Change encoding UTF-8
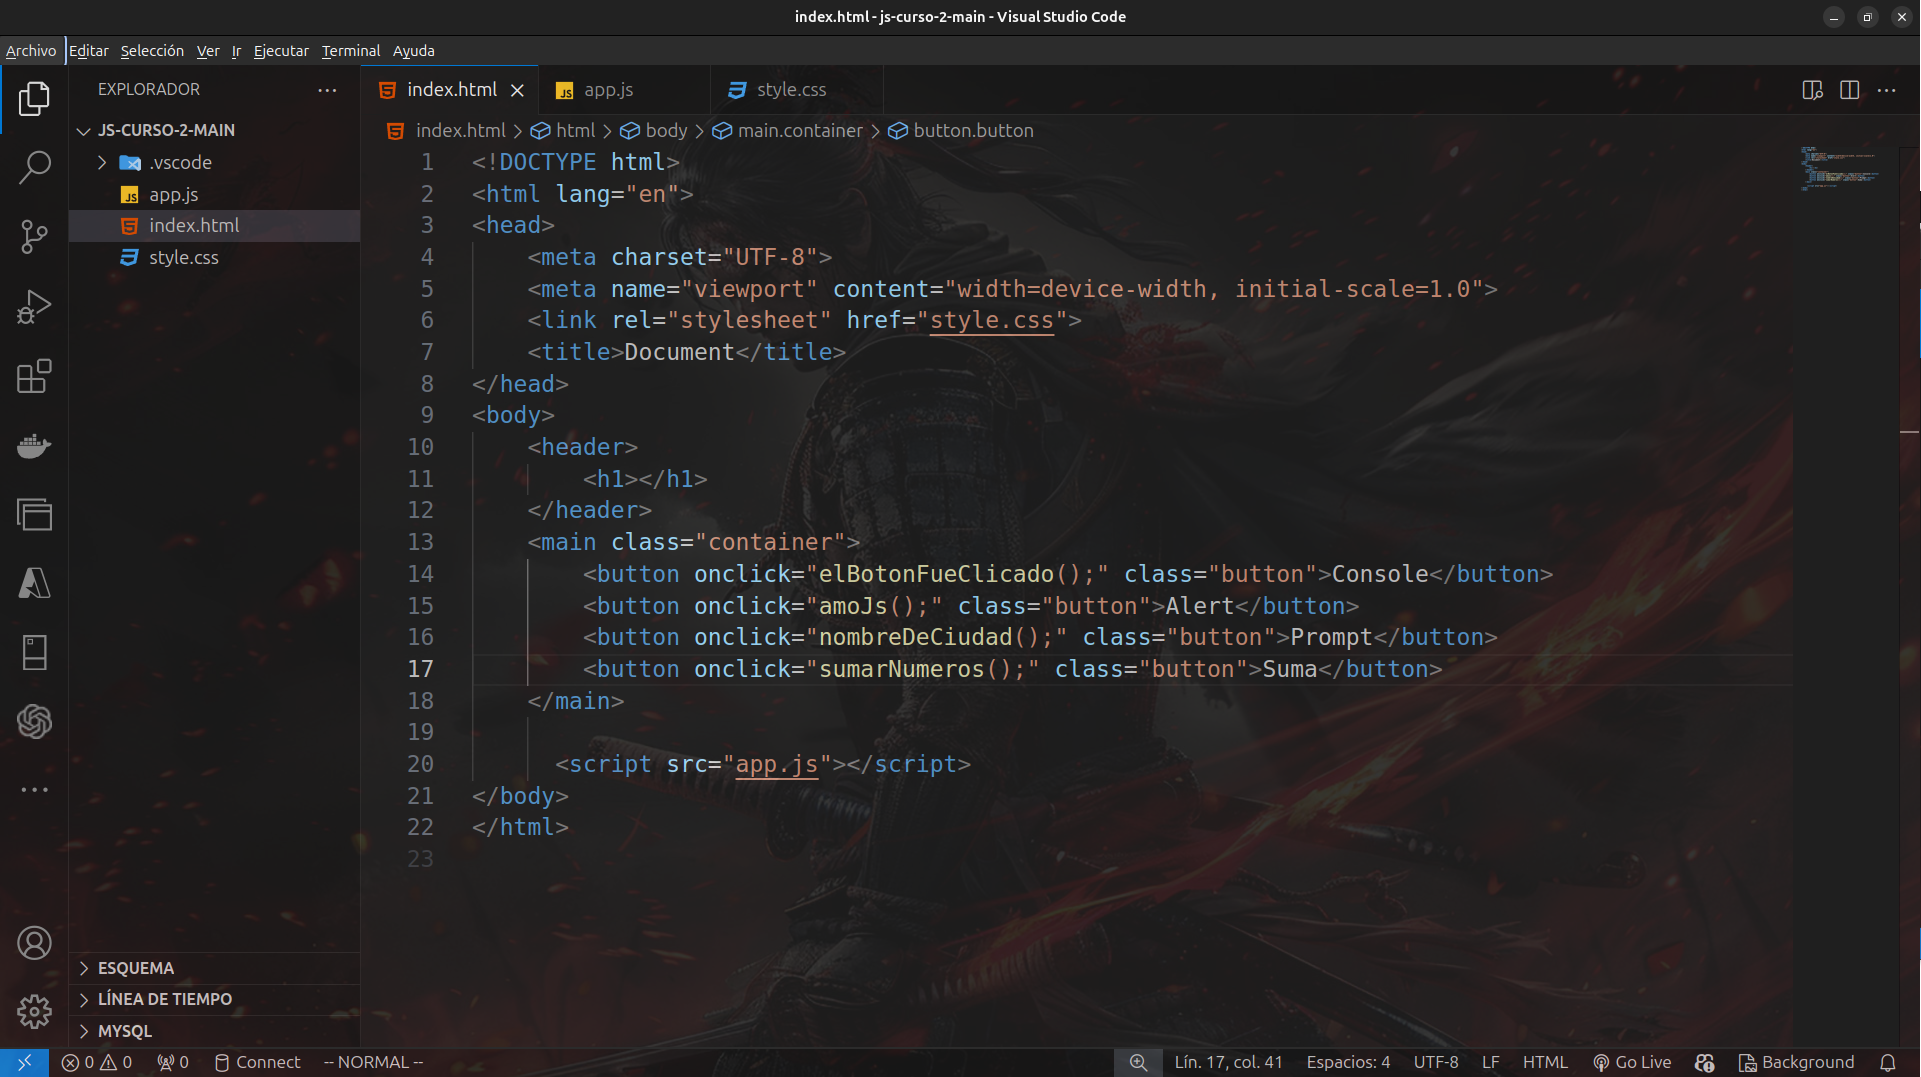This screenshot has width=1921, height=1077. click(x=1436, y=1062)
